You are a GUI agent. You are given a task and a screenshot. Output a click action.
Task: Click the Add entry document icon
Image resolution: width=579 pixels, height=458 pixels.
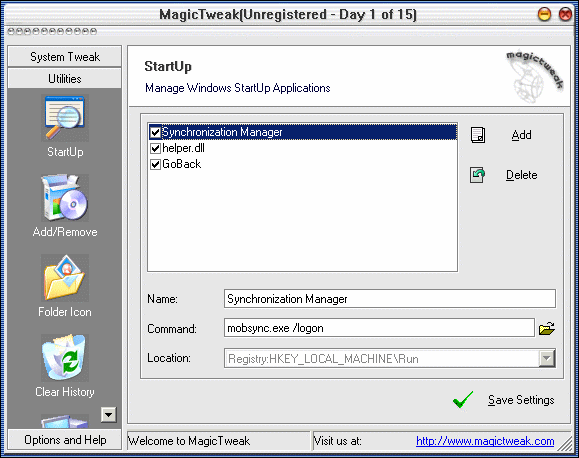tap(478, 135)
